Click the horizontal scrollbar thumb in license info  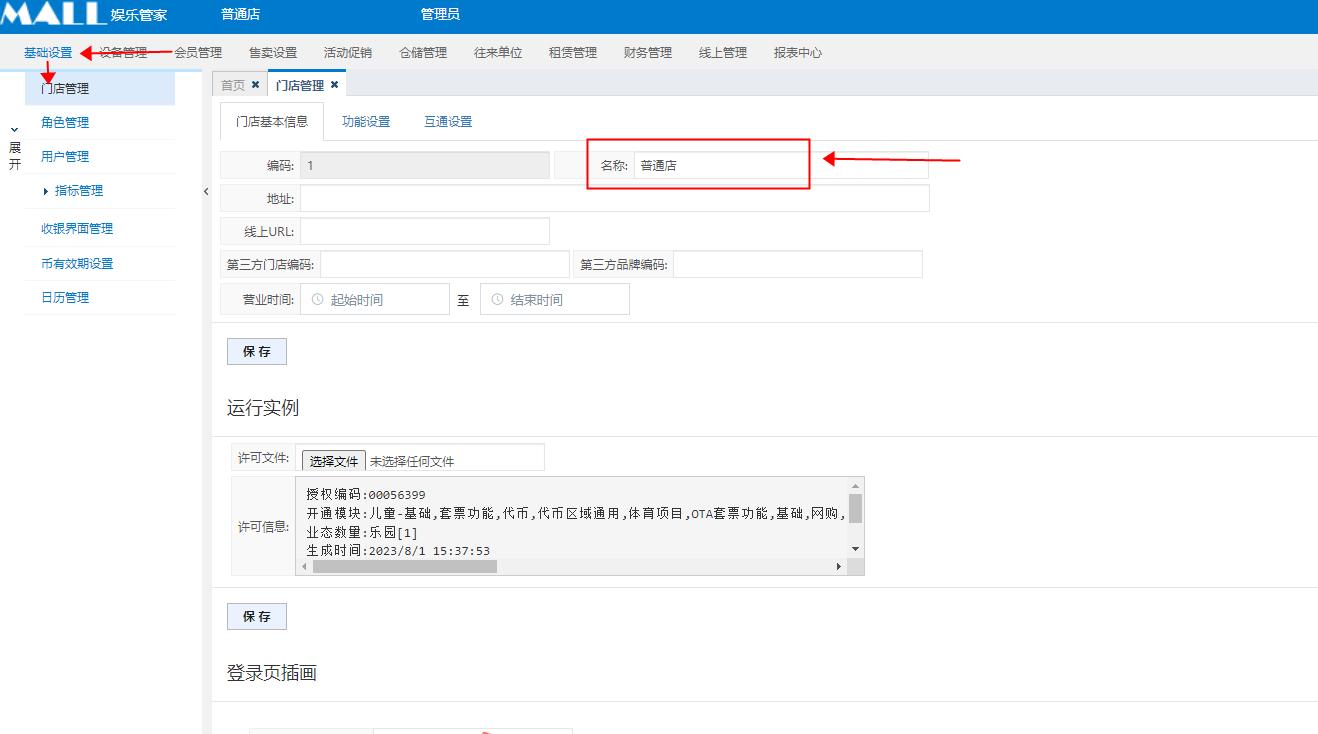[x=405, y=567]
